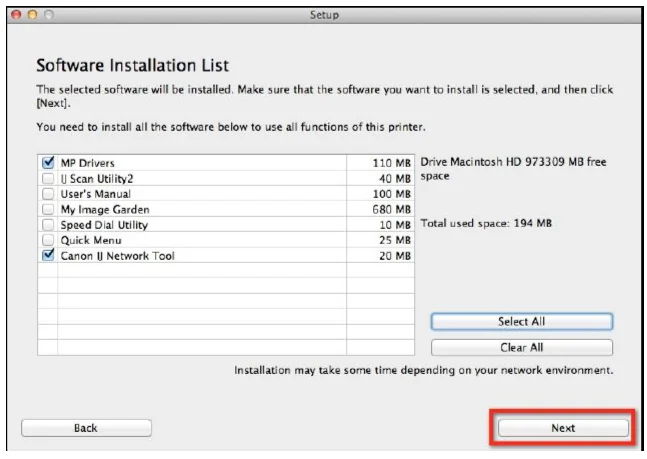The height and width of the screenshot is (459, 647).
Task: Uncheck the MP Drivers checkbox
Action: tap(48, 162)
